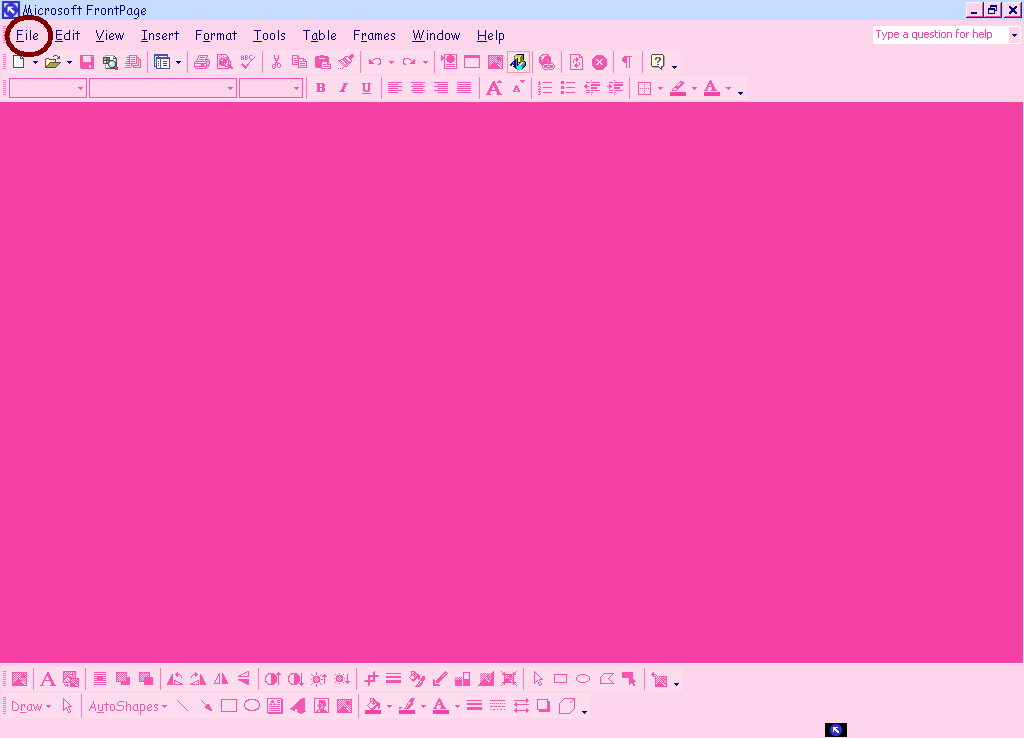
Task: Click the Print icon
Action: [202, 62]
